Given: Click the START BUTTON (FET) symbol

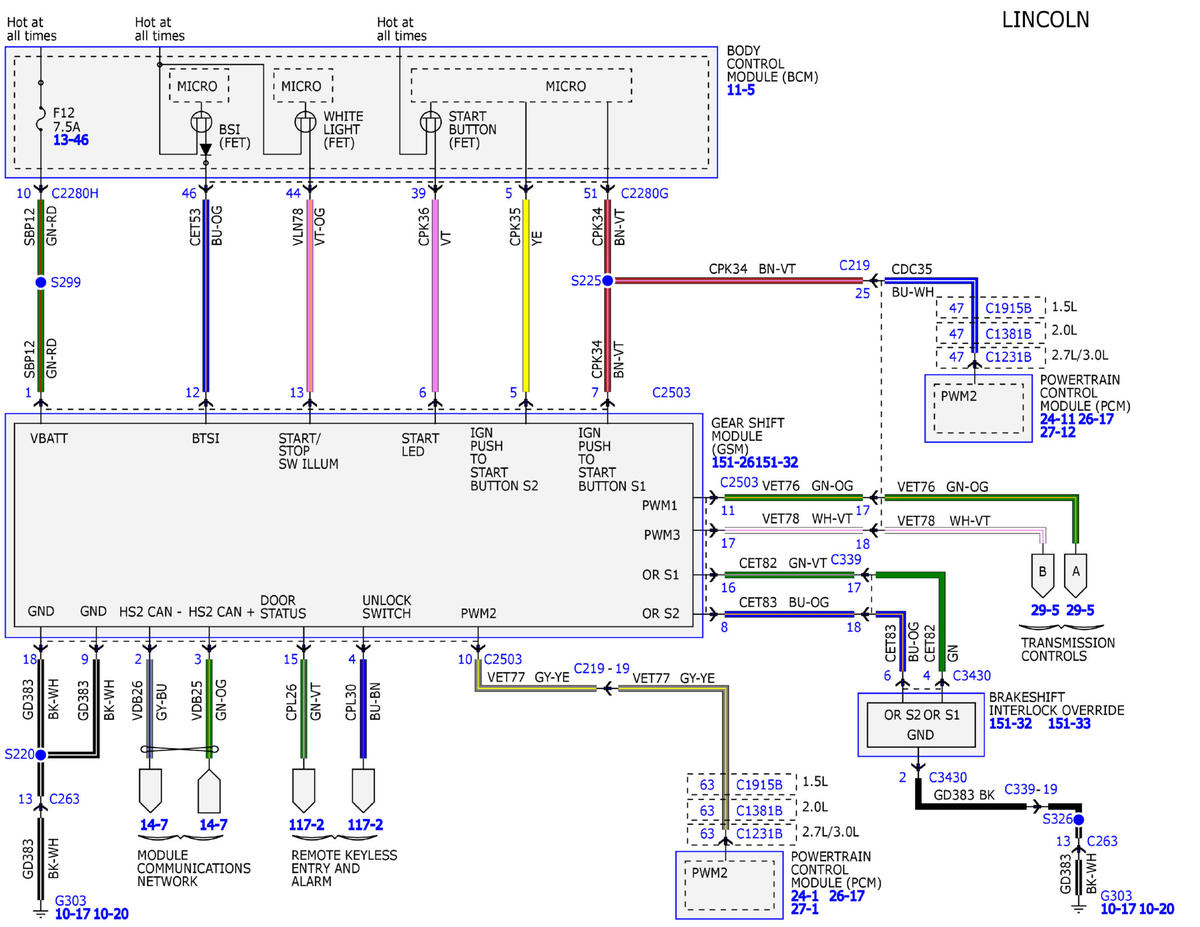Looking at the screenshot, I should (432, 123).
